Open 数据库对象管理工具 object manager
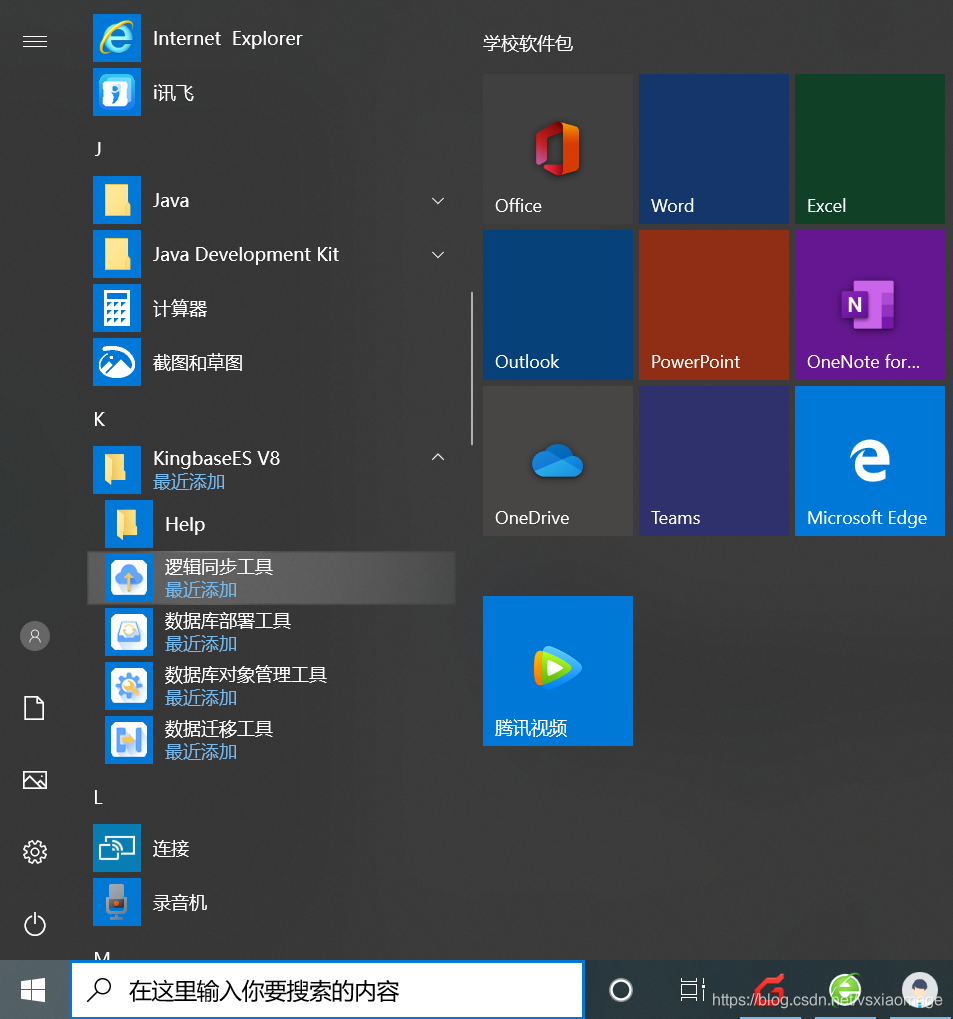Viewport: 953px width, 1019px height. [x=272, y=686]
